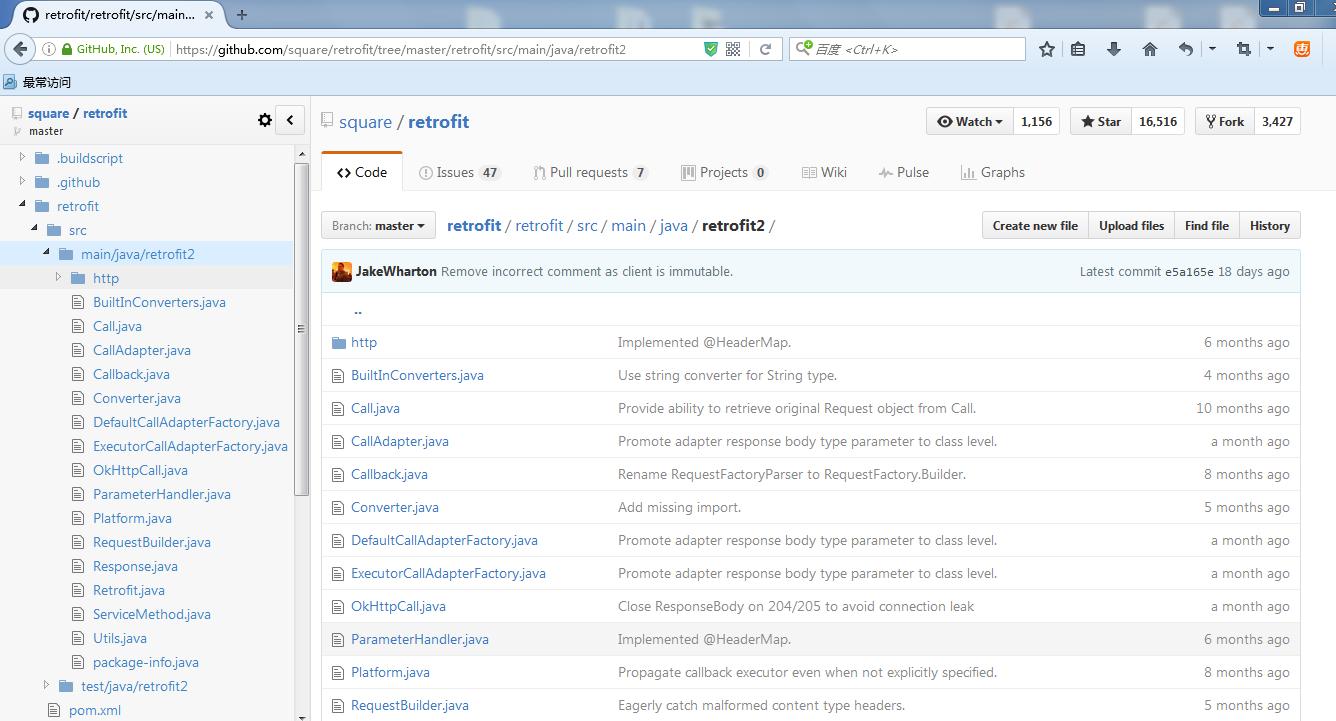Select ServiceMethod.java in the sidebar tree
The image size is (1336, 721).
(152, 614)
